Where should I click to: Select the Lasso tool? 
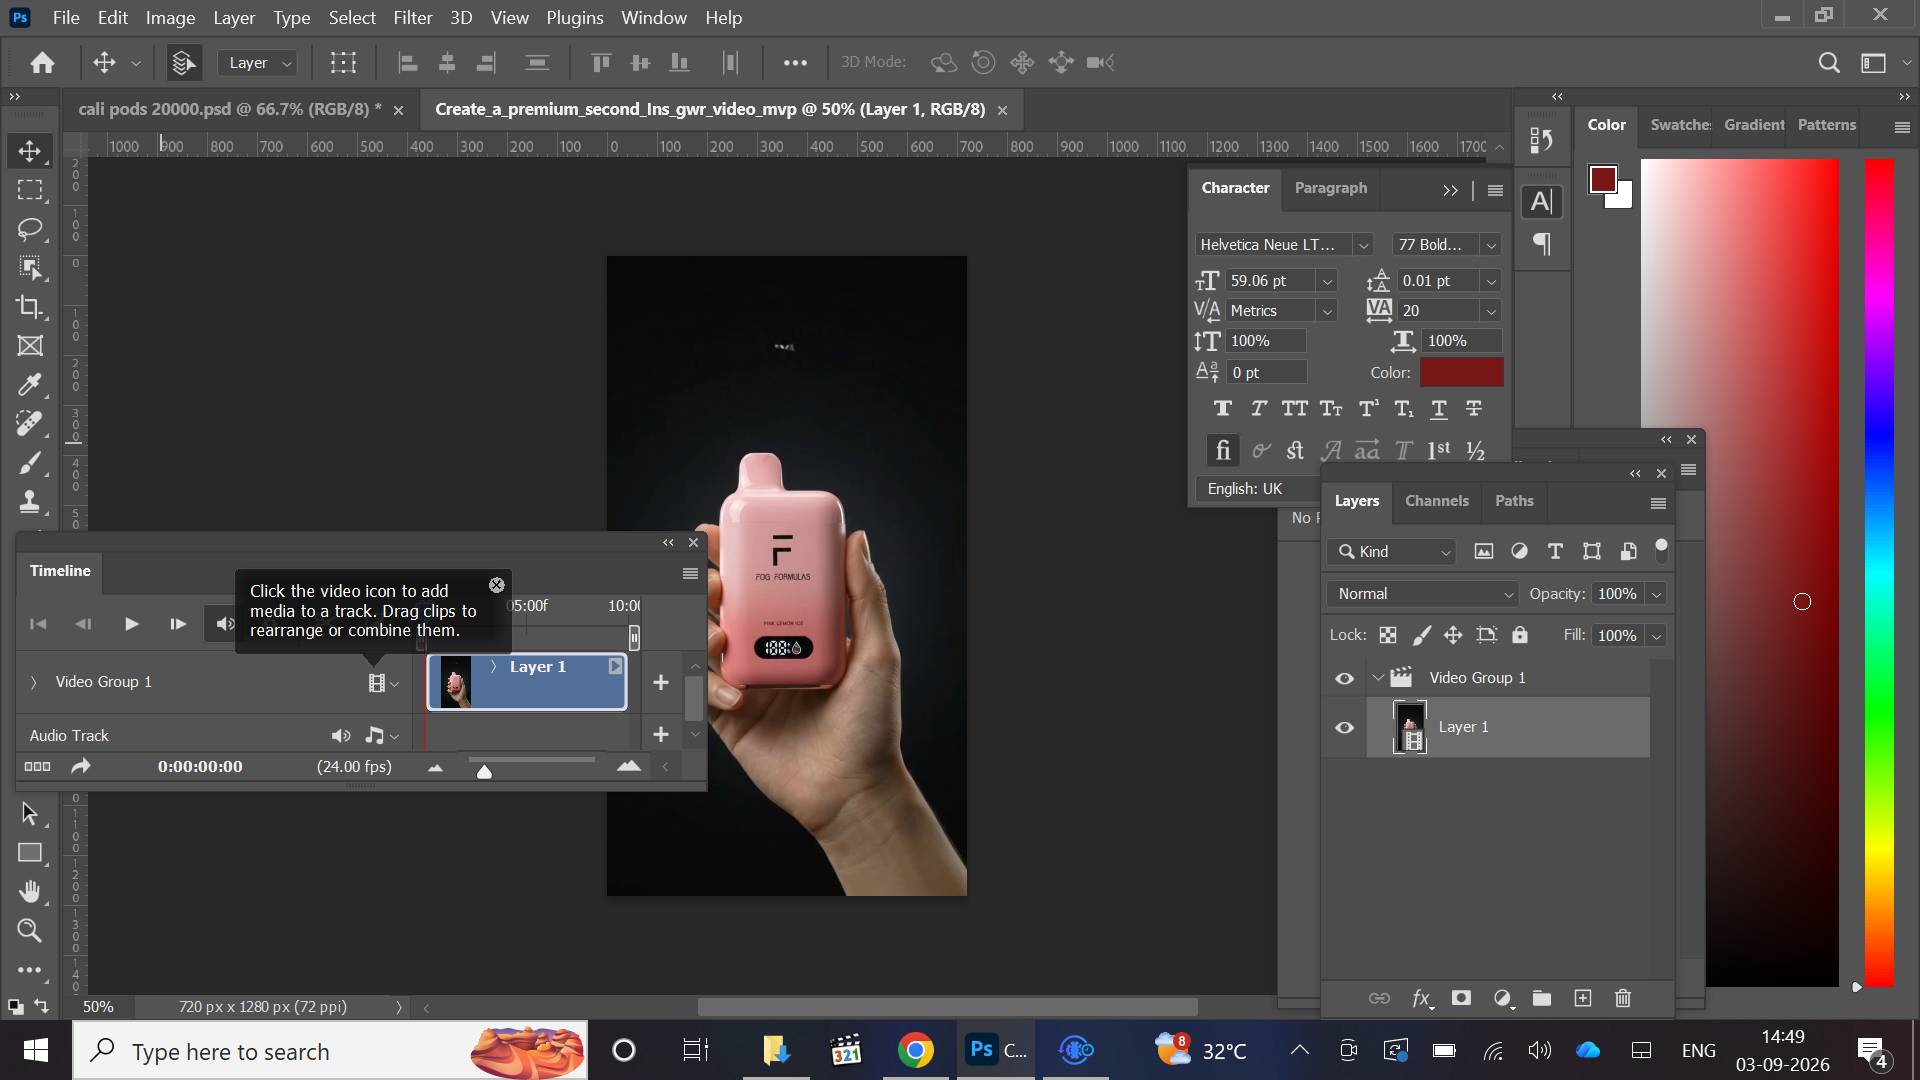pos(30,229)
